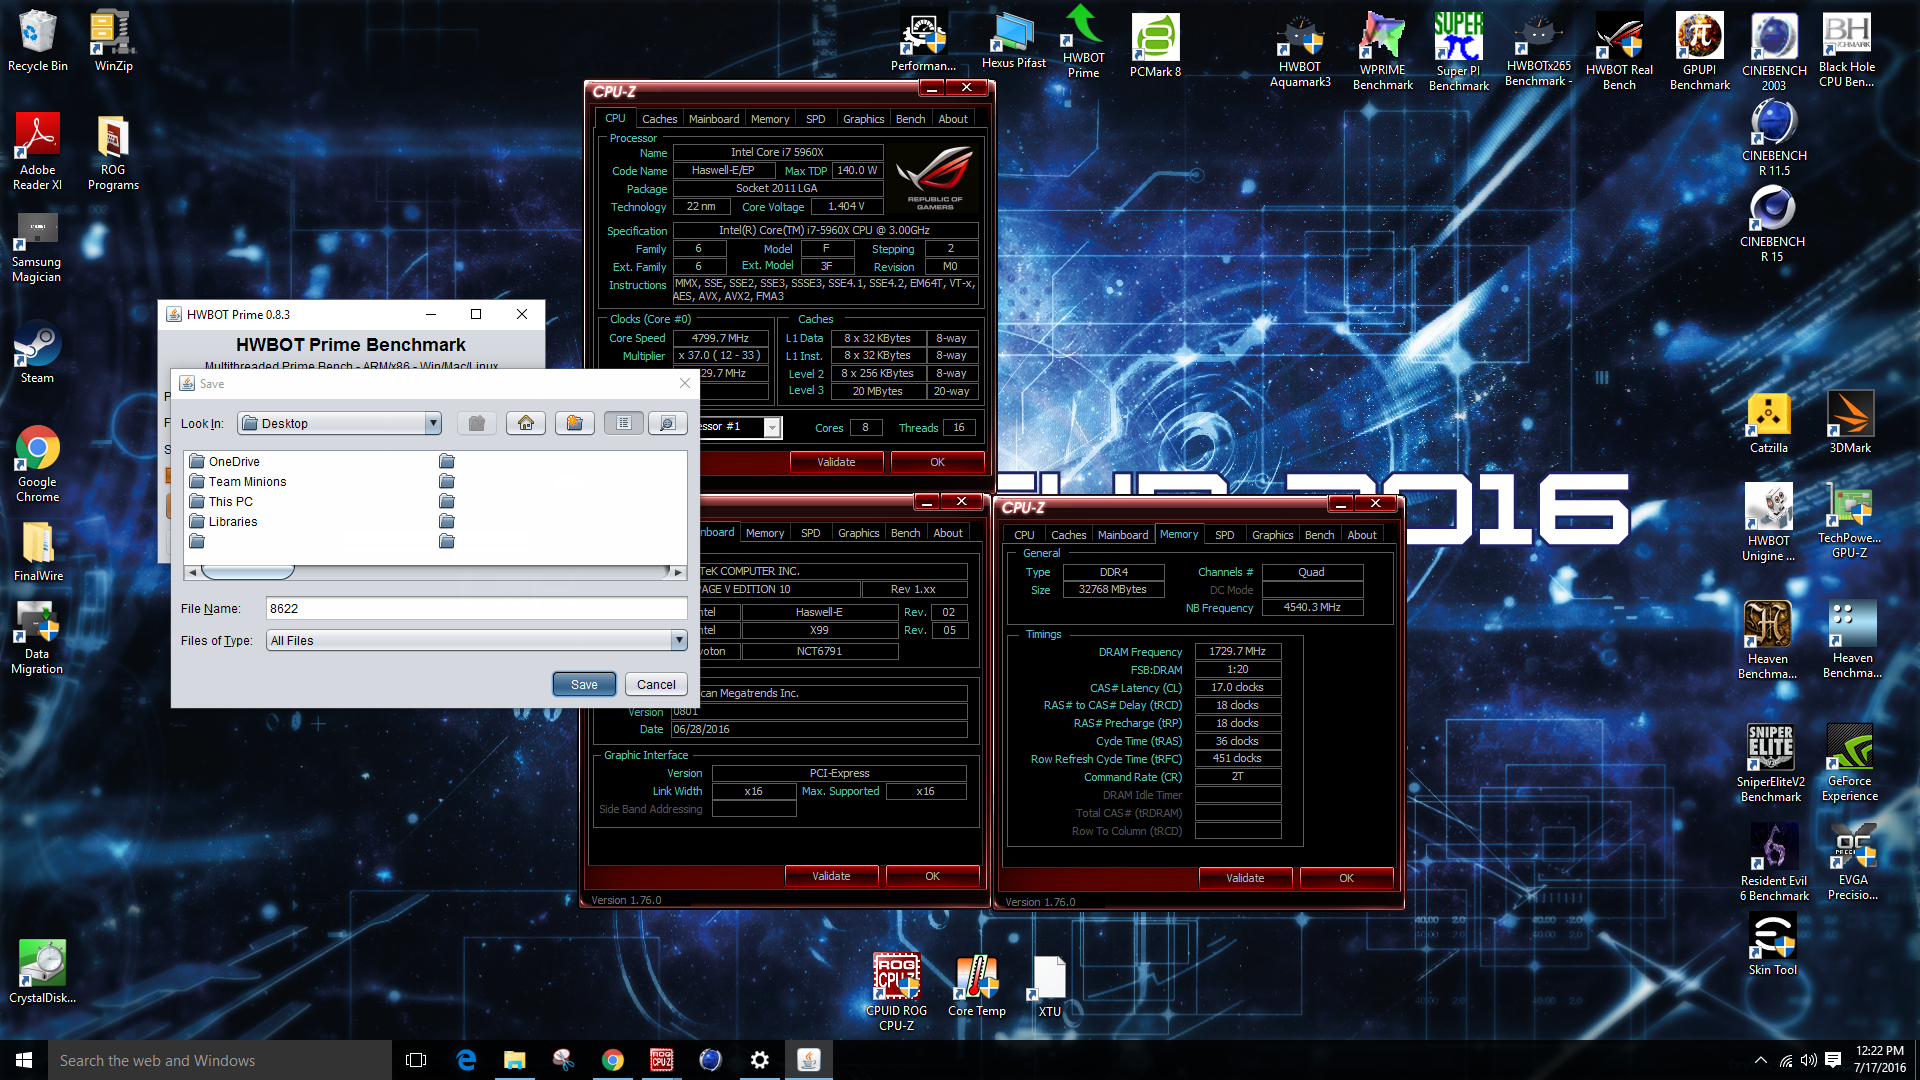
Task: Open the Files of Type dropdown
Action: coord(678,640)
